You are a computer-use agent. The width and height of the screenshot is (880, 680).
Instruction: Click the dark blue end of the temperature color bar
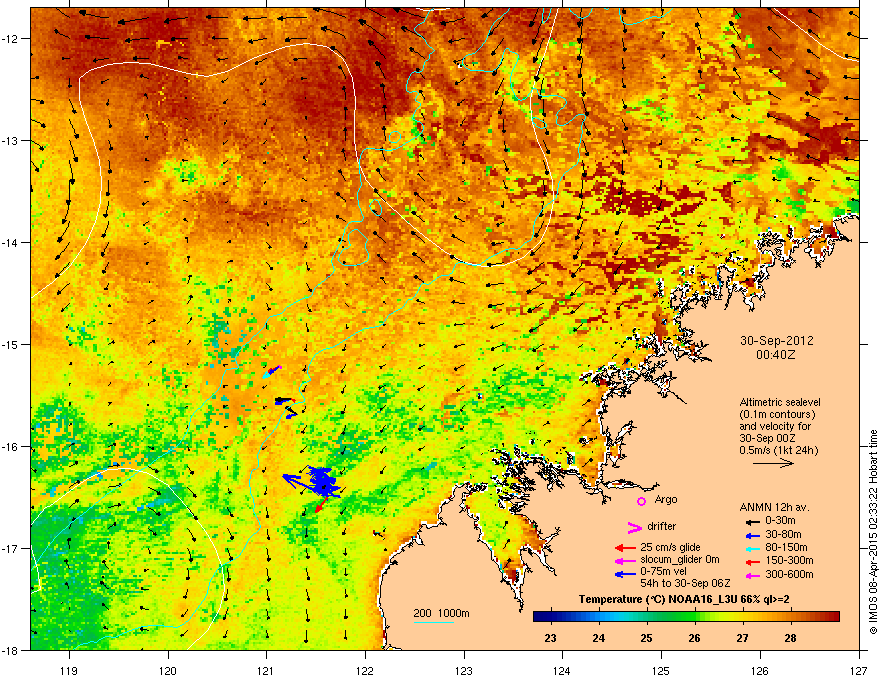tap(540, 617)
